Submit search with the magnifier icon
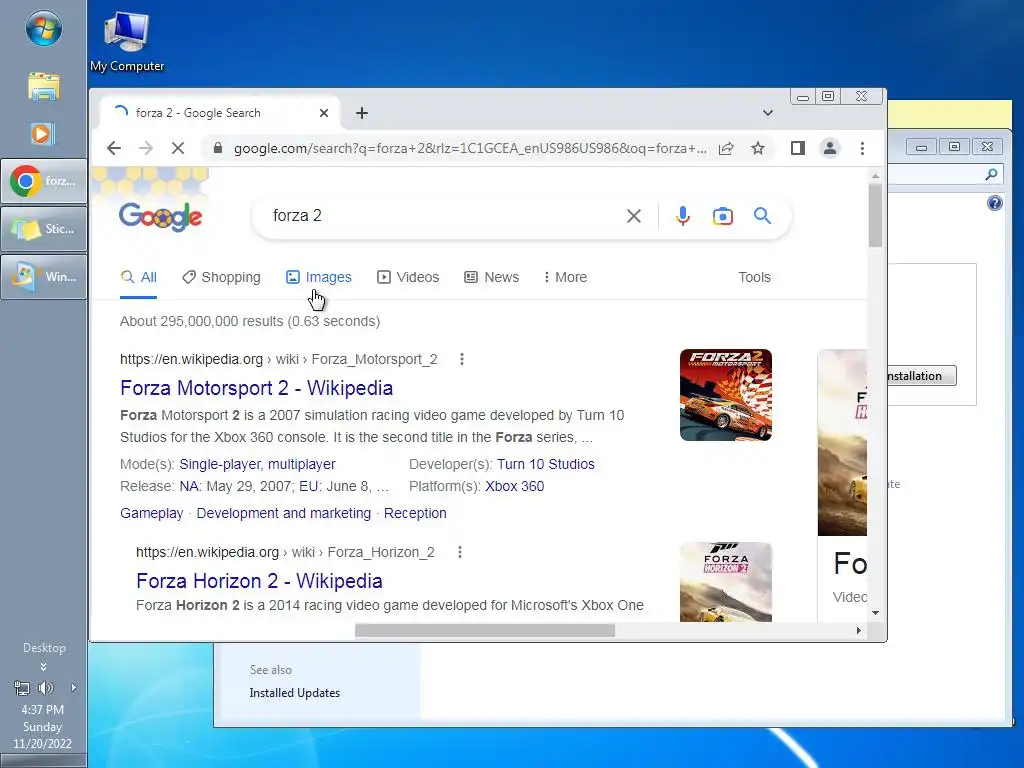The width and height of the screenshot is (1024, 768). [x=762, y=216]
